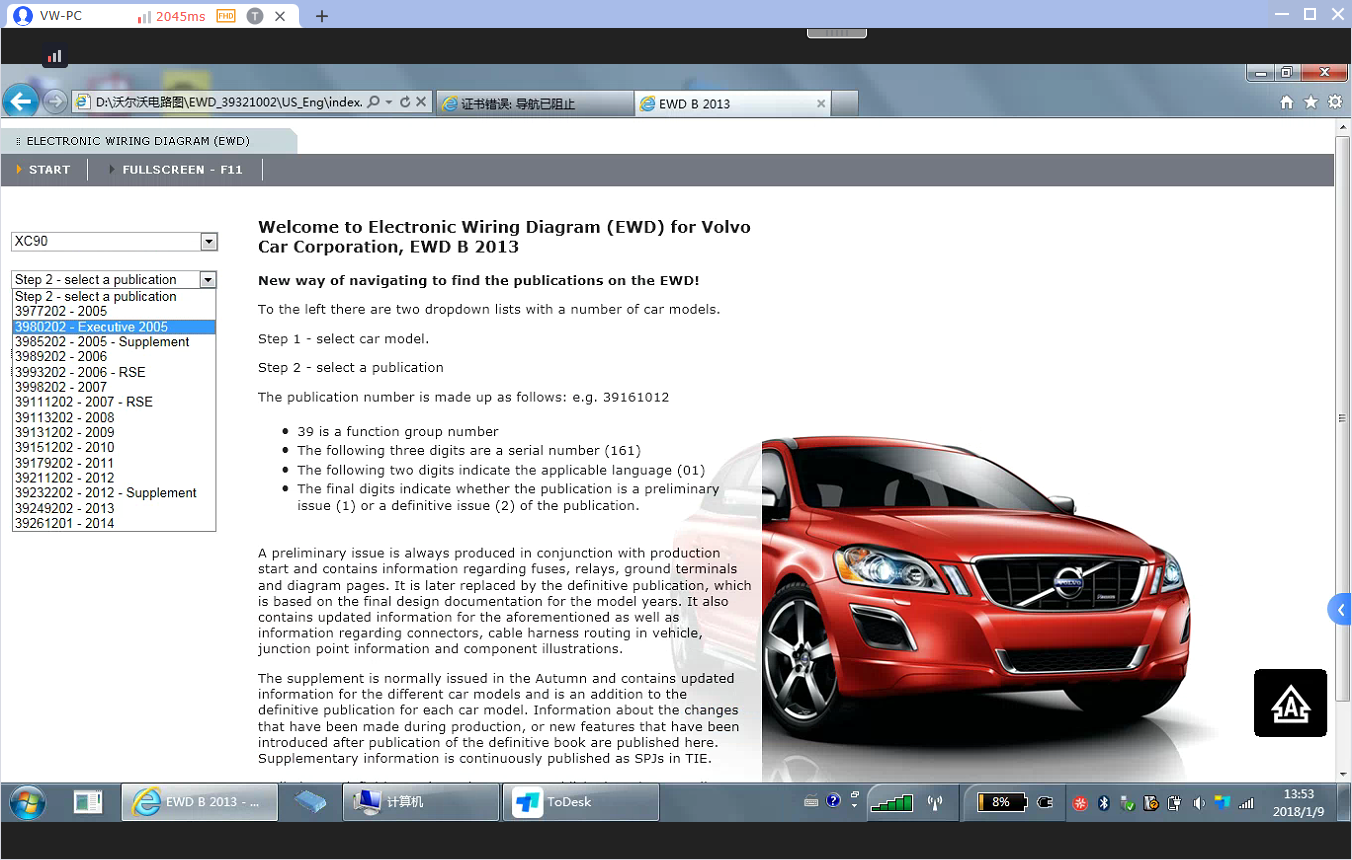Open the address bar history dropdown arrow

tap(389, 102)
